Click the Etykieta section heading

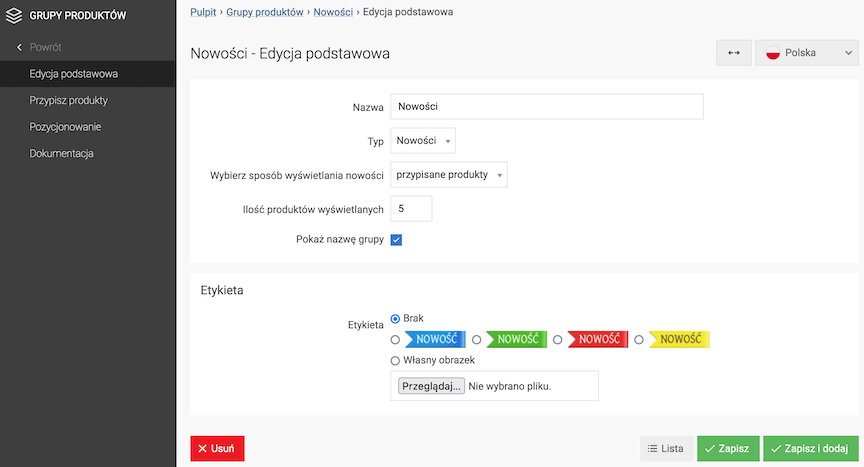click(222, 290)
